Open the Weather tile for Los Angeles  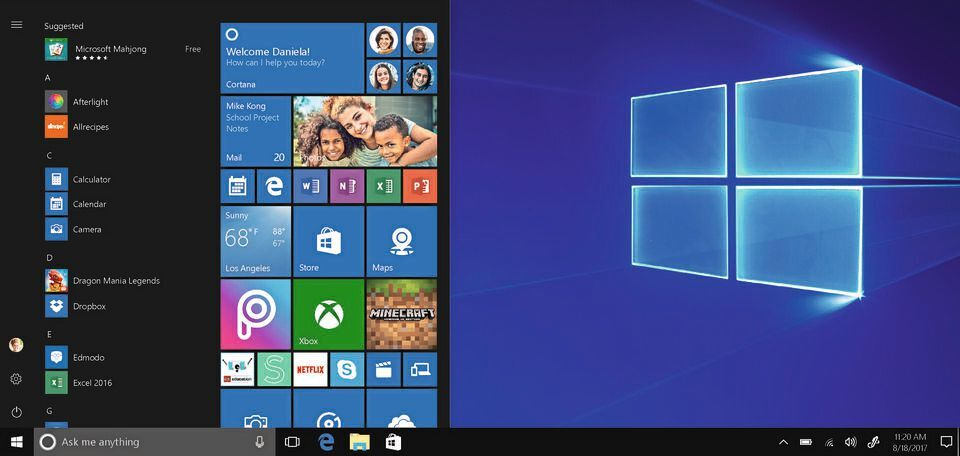(x=255, y=241)
